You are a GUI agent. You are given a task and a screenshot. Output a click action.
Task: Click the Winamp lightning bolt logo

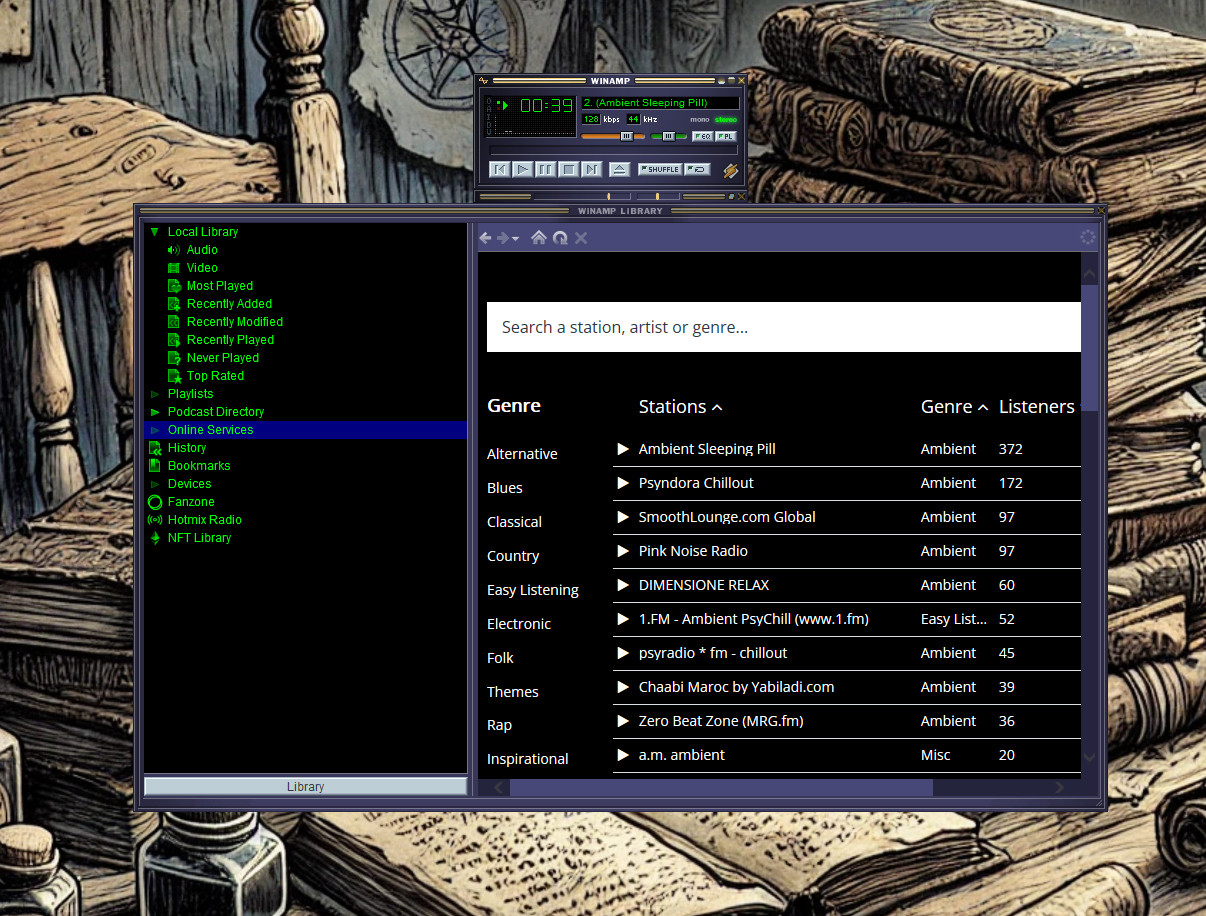point(731,171)
